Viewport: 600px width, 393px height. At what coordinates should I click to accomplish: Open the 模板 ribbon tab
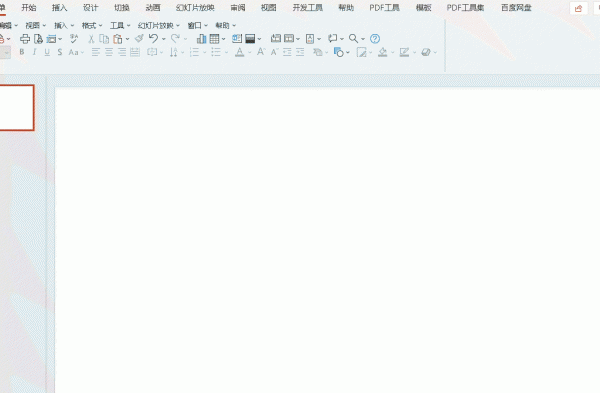[424, 8]
